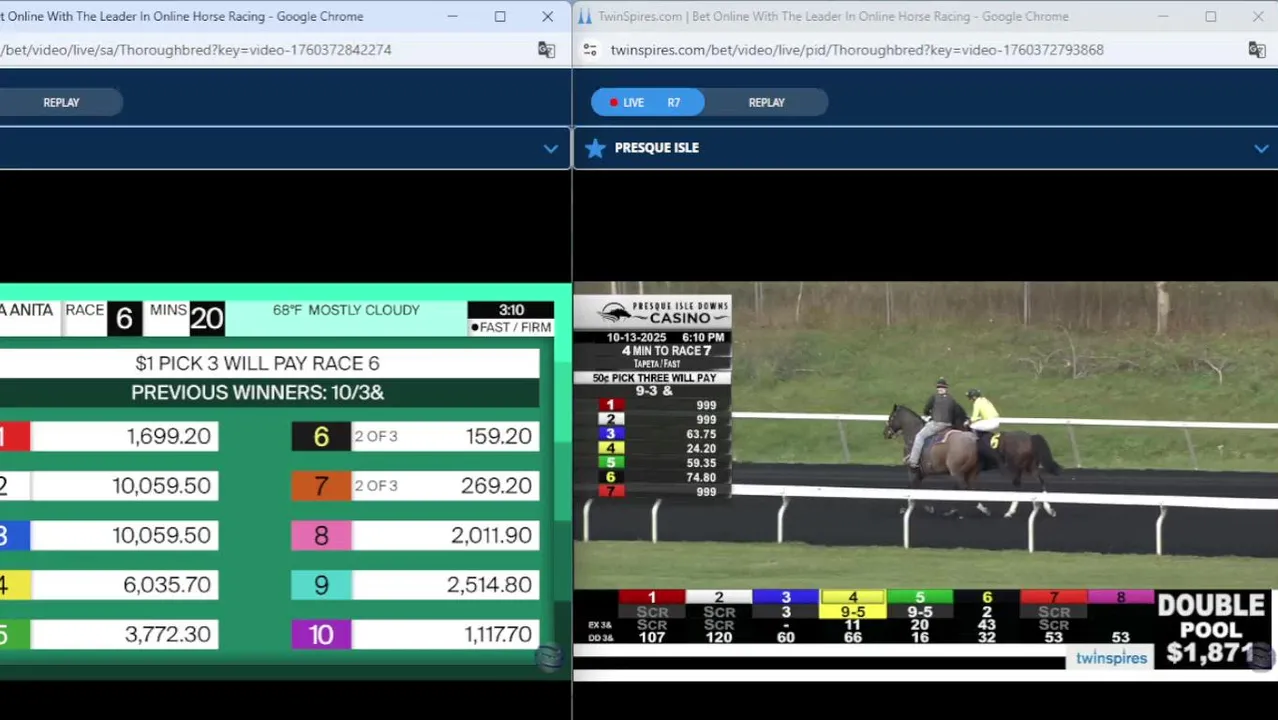Open site info icon in right window address bar
The height and width of the screenshot is (720, 1278).
point(590,50)
